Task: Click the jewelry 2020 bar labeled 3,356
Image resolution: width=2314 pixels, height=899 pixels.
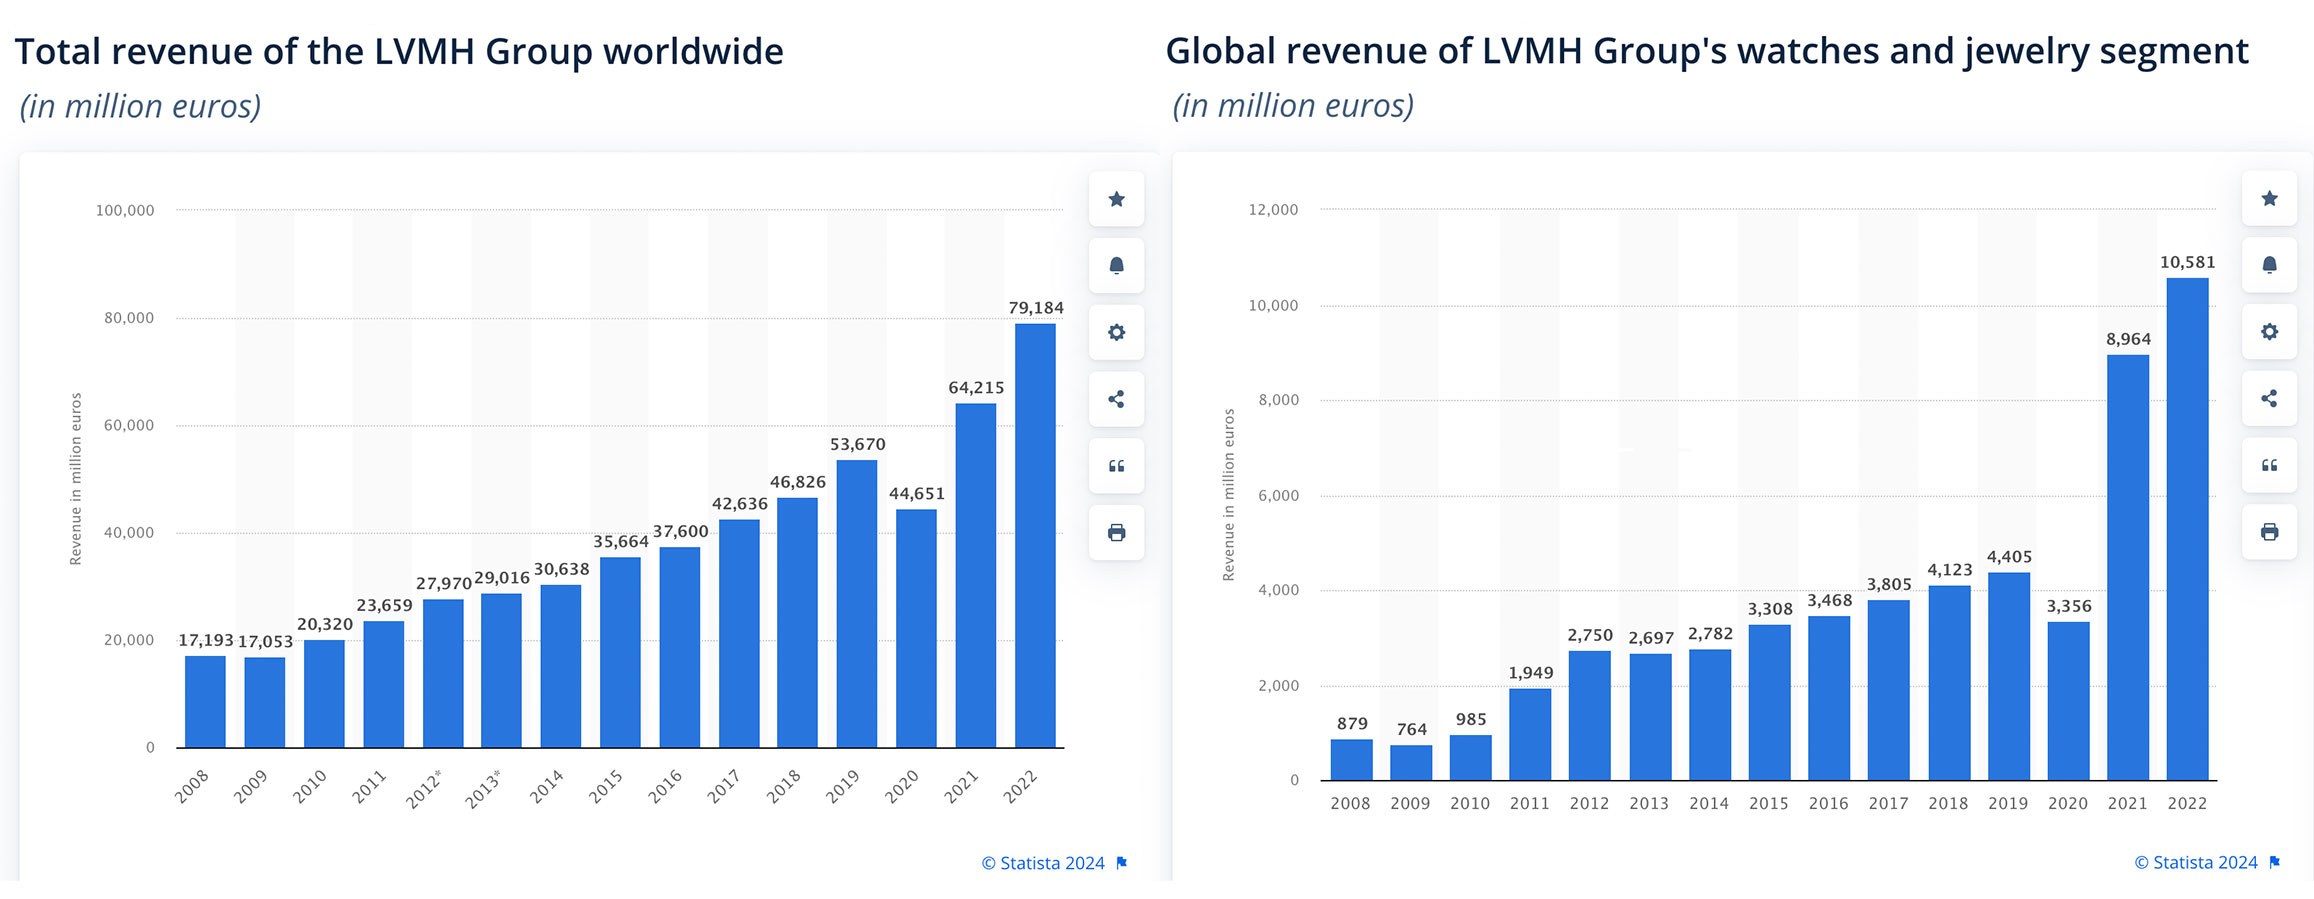Action: point(2068,701)
